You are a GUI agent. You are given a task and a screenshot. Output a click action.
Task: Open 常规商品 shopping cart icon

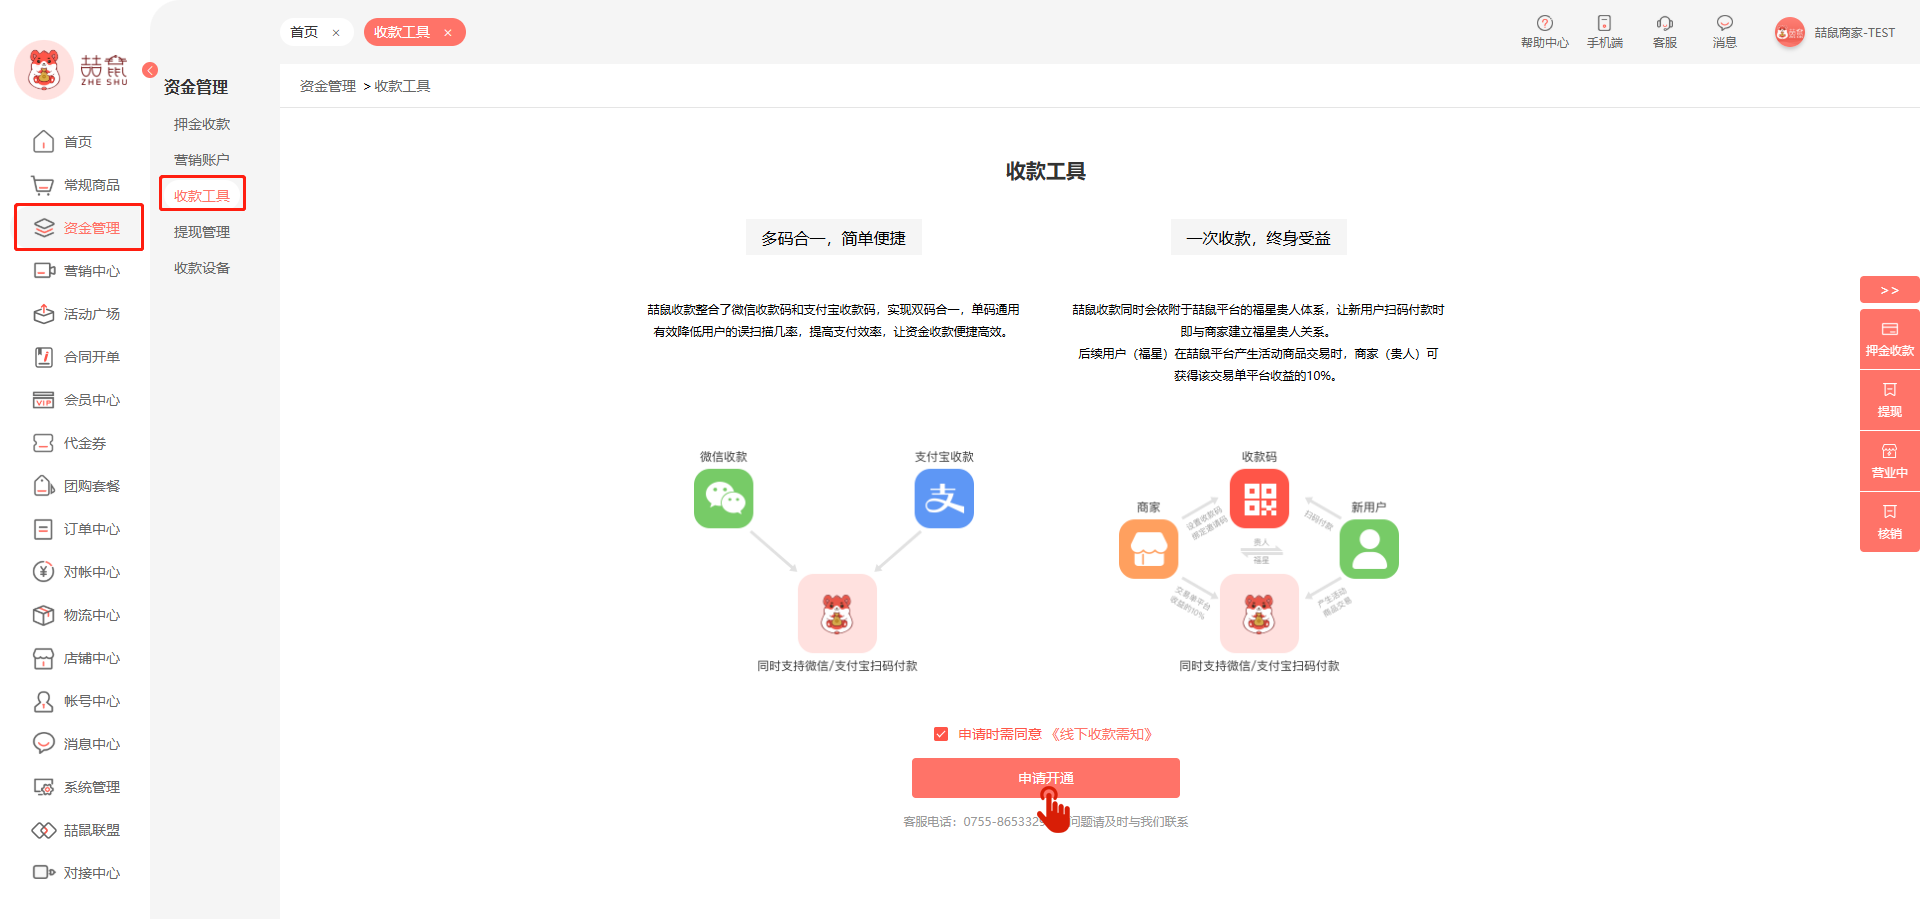pos(43,185)
